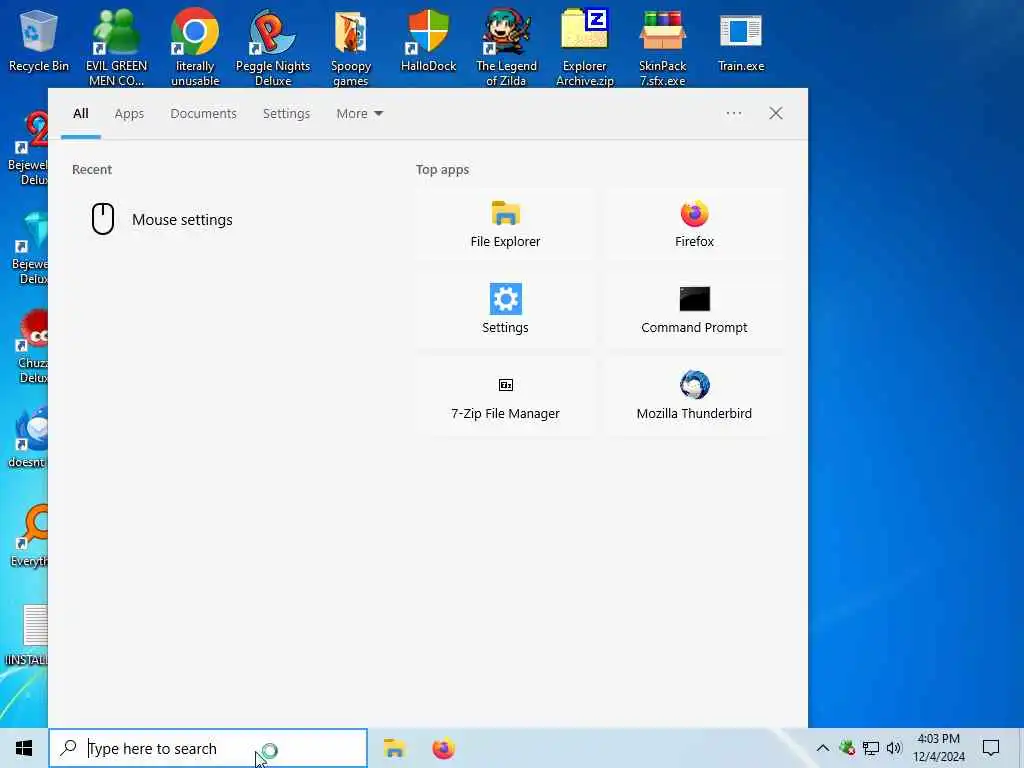Open the network icon in system tray

pos(871,748)
